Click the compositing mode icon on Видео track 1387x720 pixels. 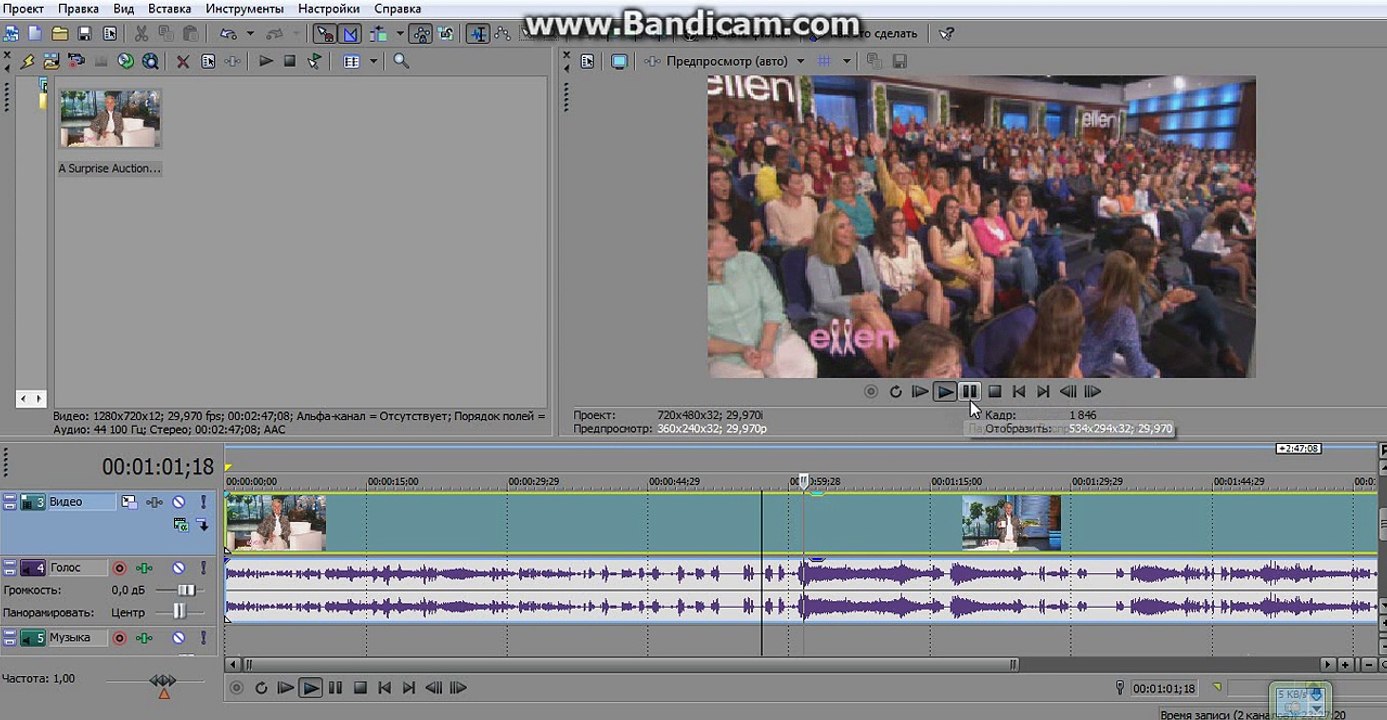tap(180, 524)
